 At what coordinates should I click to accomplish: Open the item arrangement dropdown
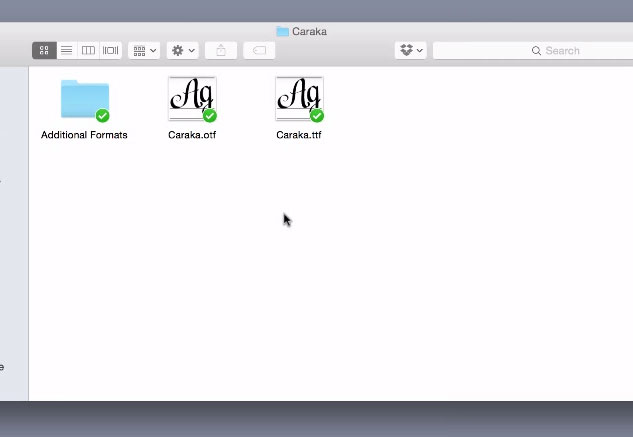144,50
